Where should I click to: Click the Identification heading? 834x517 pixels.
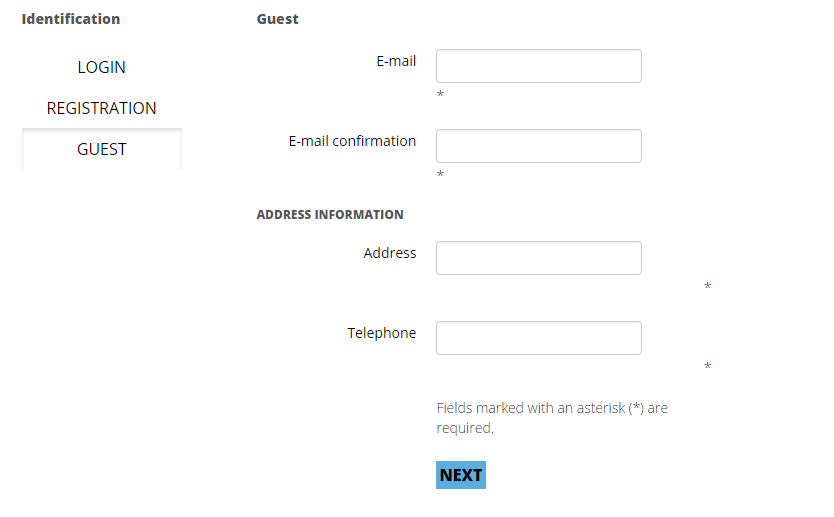(71, 19)
